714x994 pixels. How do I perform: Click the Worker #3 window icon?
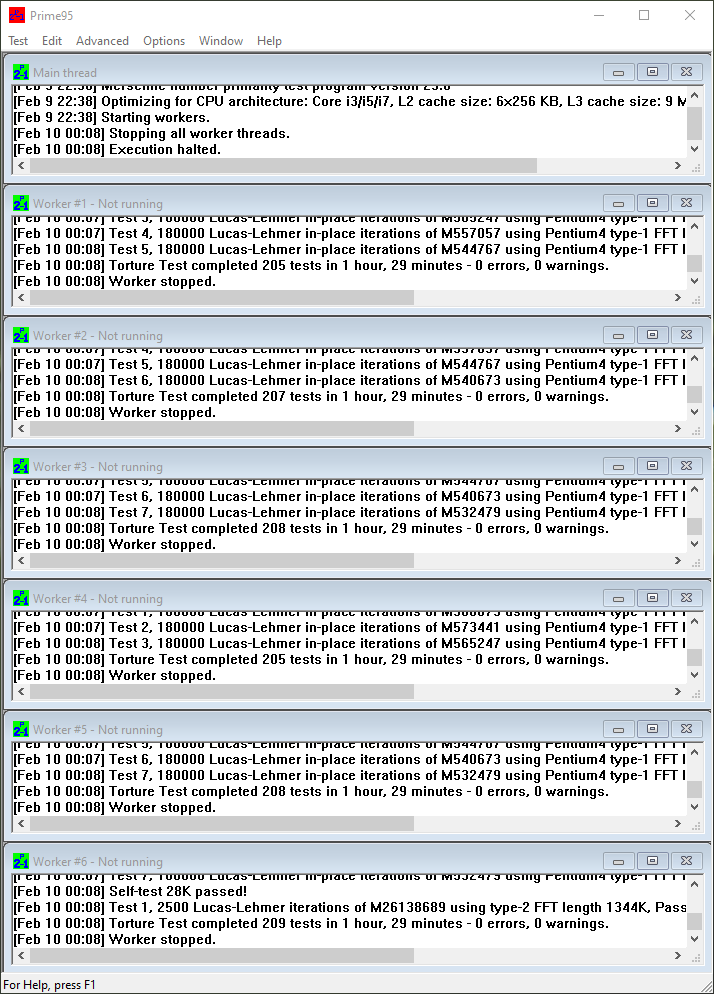point(21,467)
